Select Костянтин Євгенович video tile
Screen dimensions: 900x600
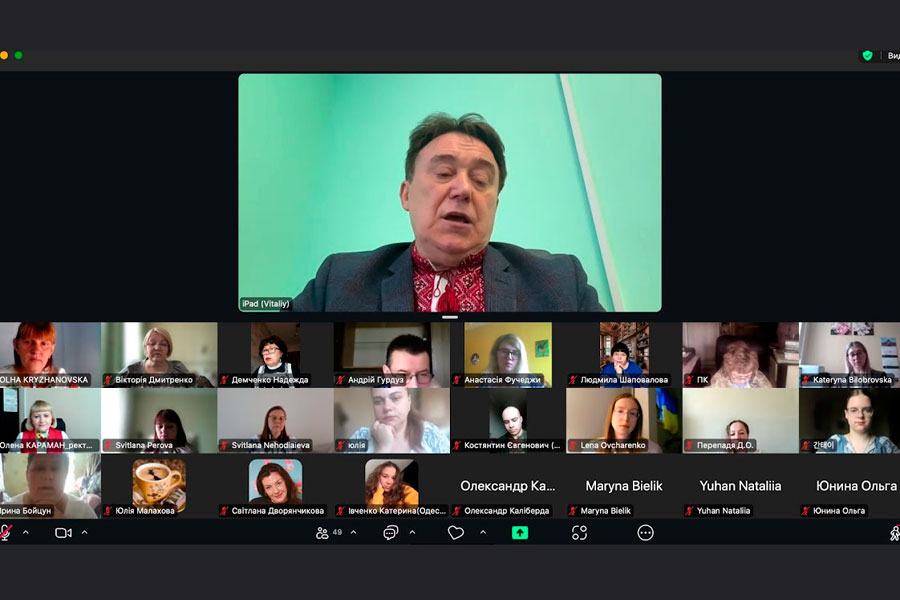point(508,421)
